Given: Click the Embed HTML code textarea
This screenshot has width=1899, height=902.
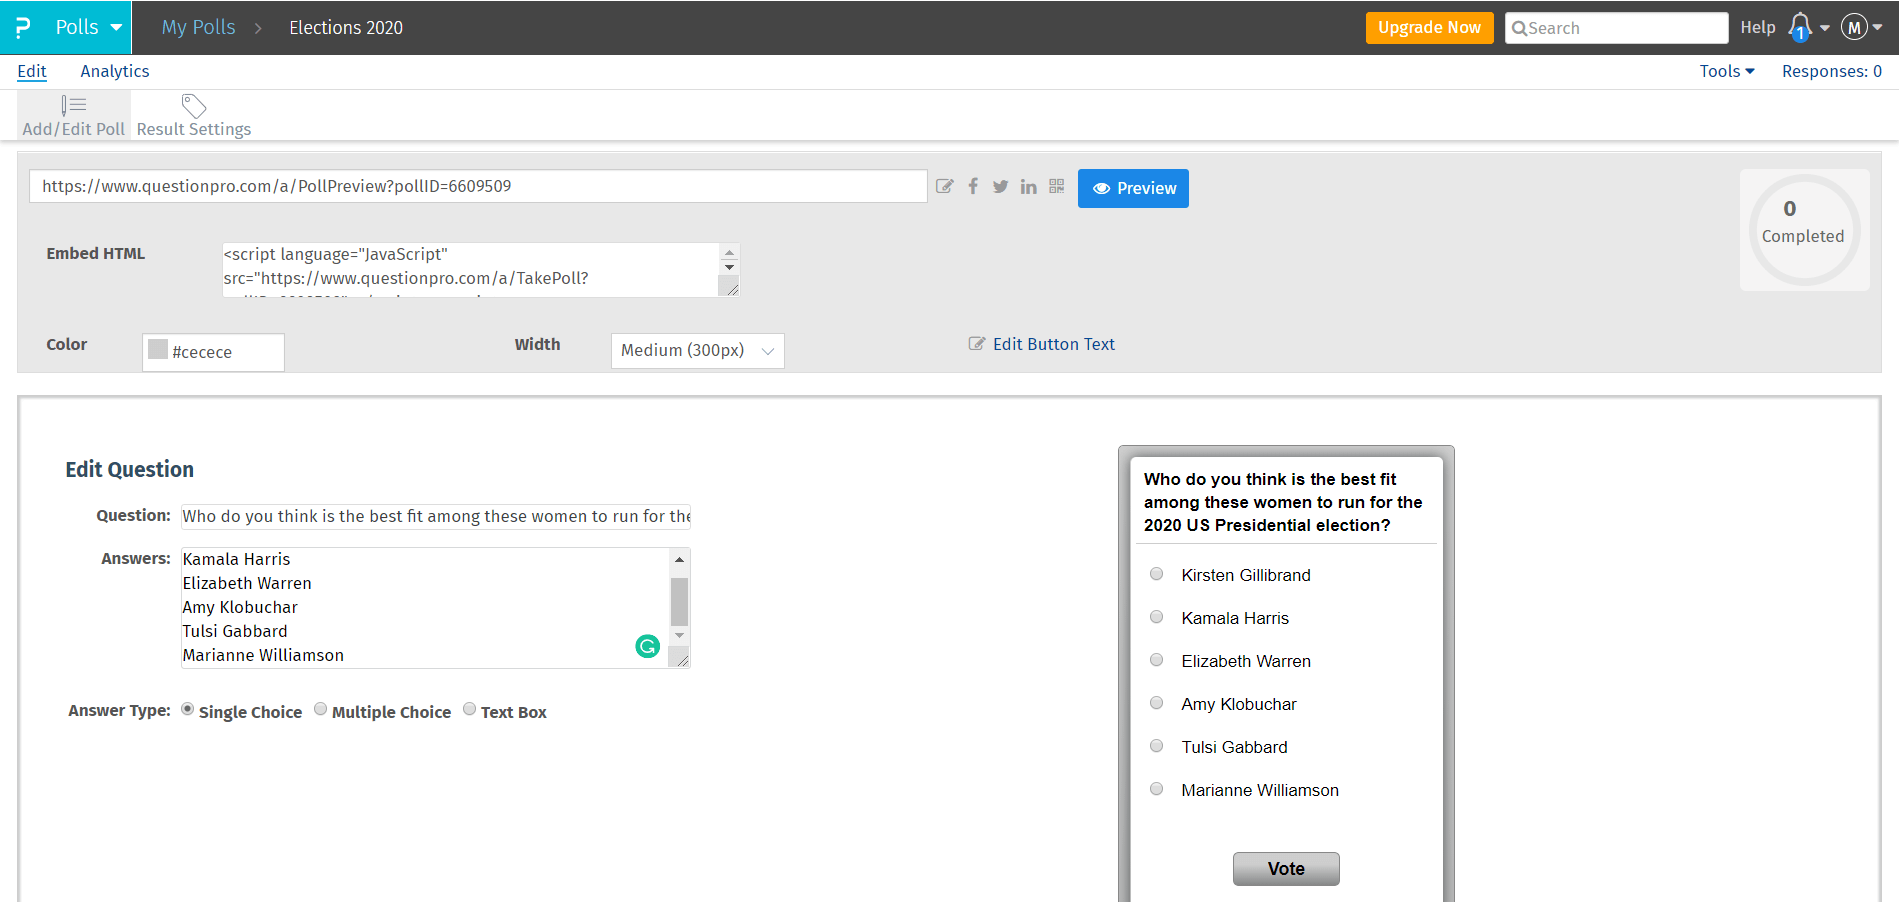Looking at the screenshot, I should click(x=470, y=270).
